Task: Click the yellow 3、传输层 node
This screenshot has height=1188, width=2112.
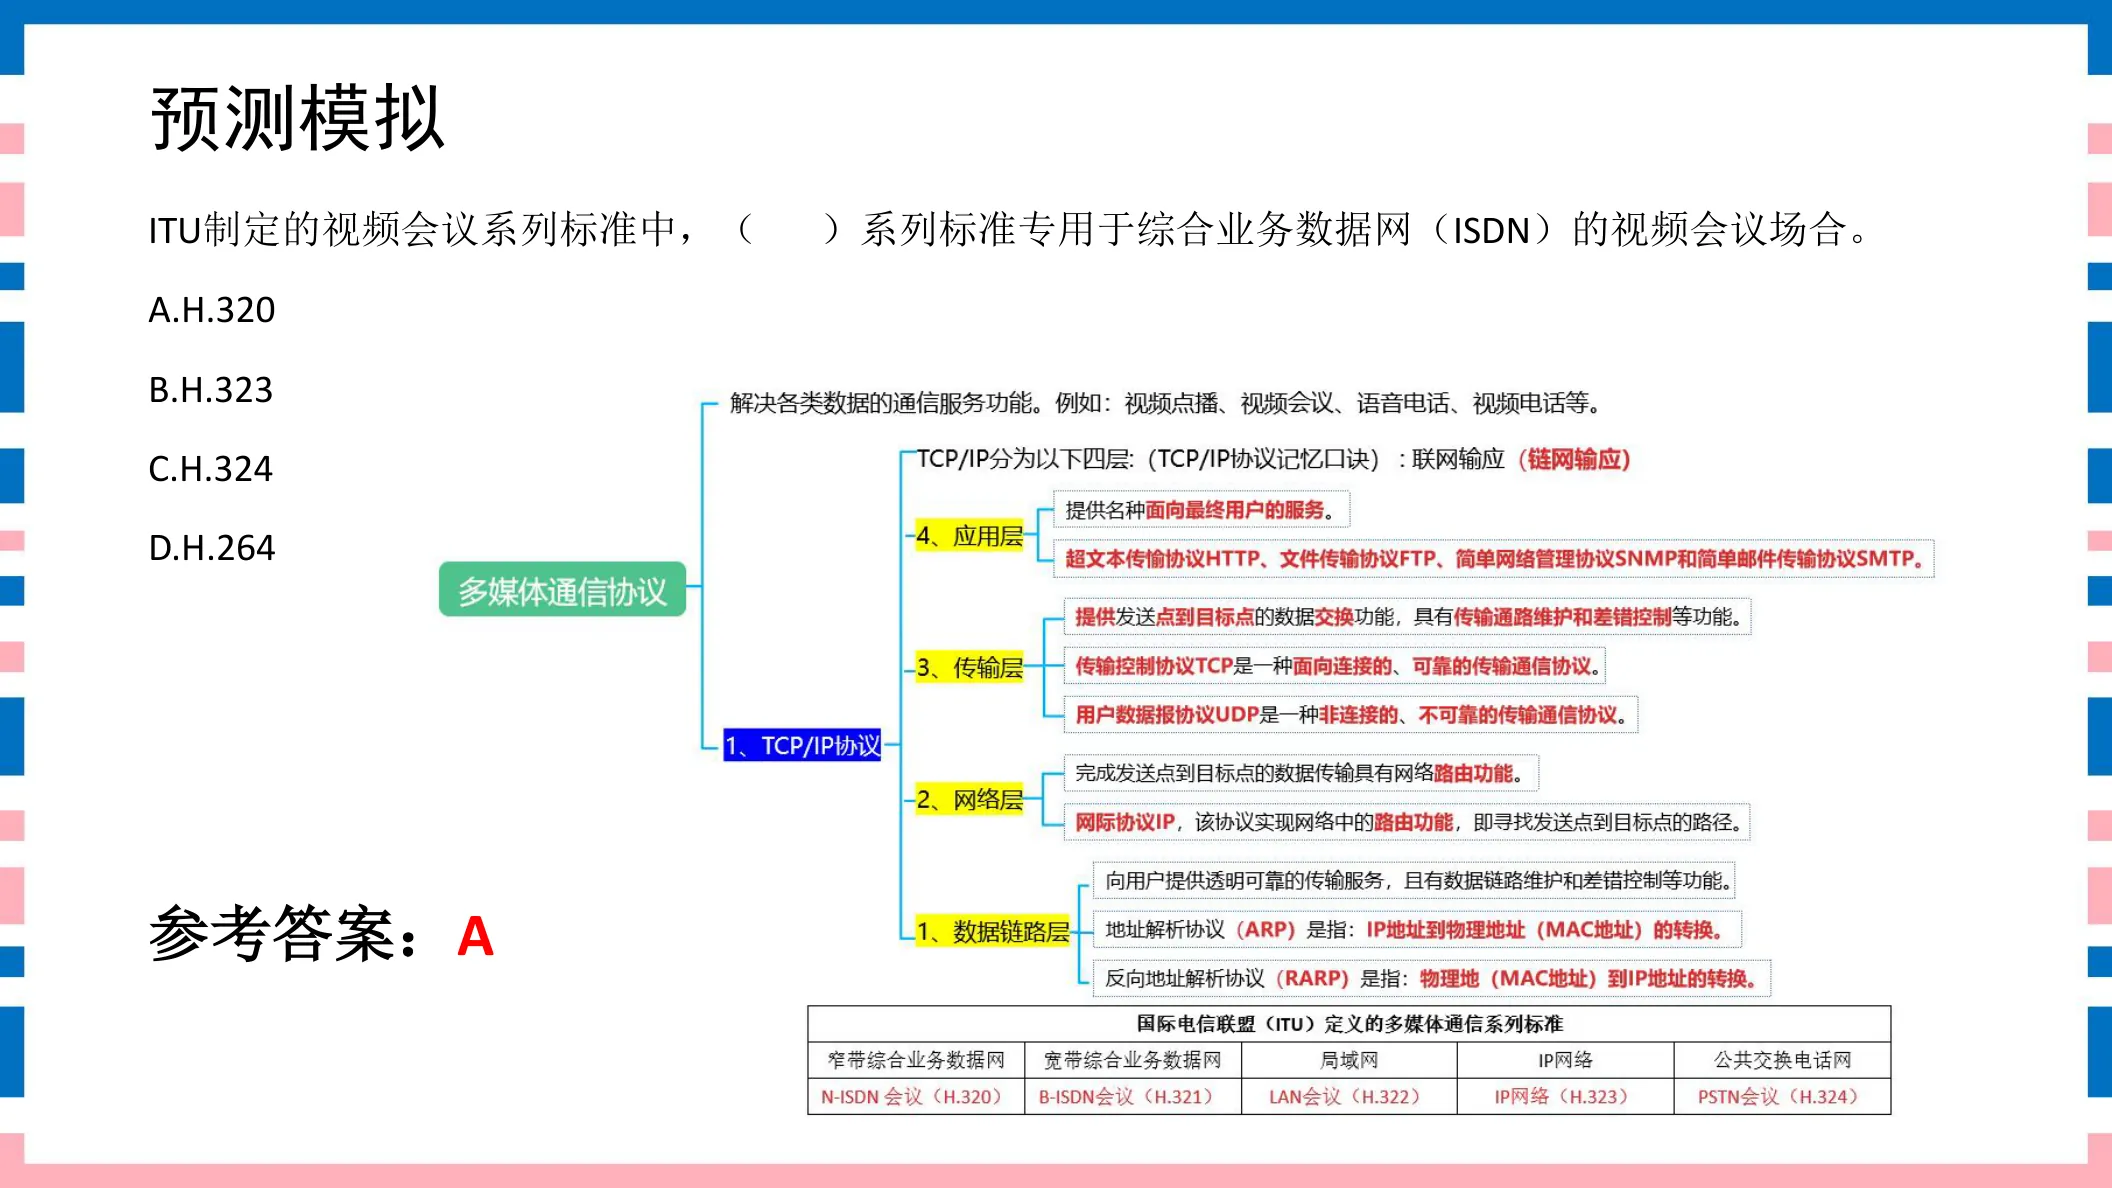Action: click(969, 667)
